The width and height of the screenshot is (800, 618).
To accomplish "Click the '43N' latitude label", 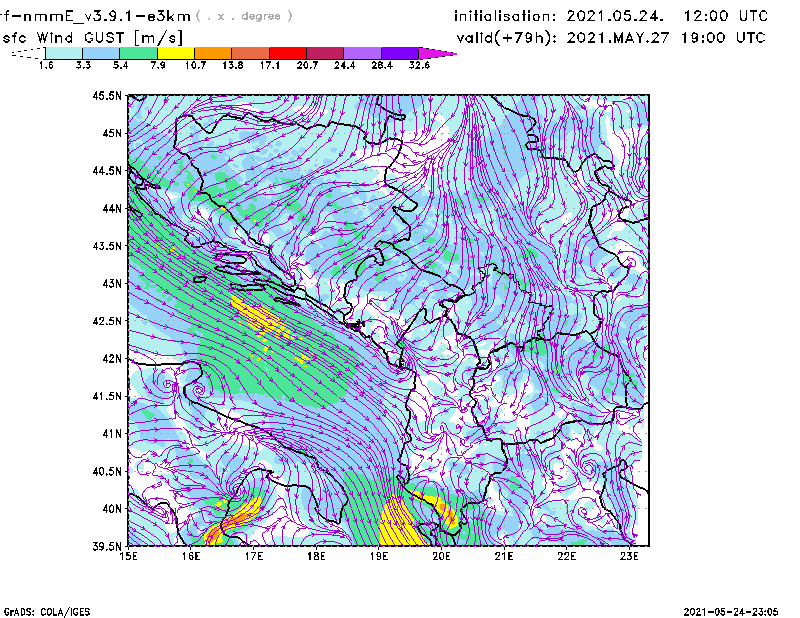I will point(112,283).
